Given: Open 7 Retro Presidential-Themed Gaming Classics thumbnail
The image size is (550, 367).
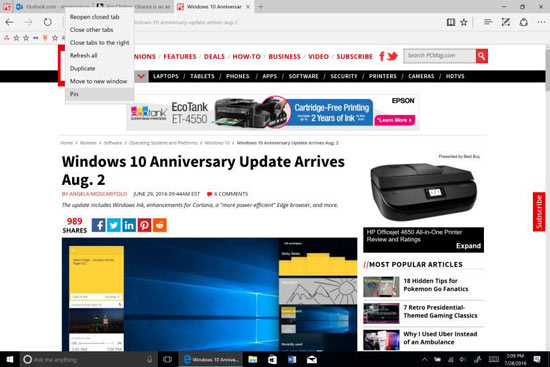Looking at the screenshot, I should 381,313.
